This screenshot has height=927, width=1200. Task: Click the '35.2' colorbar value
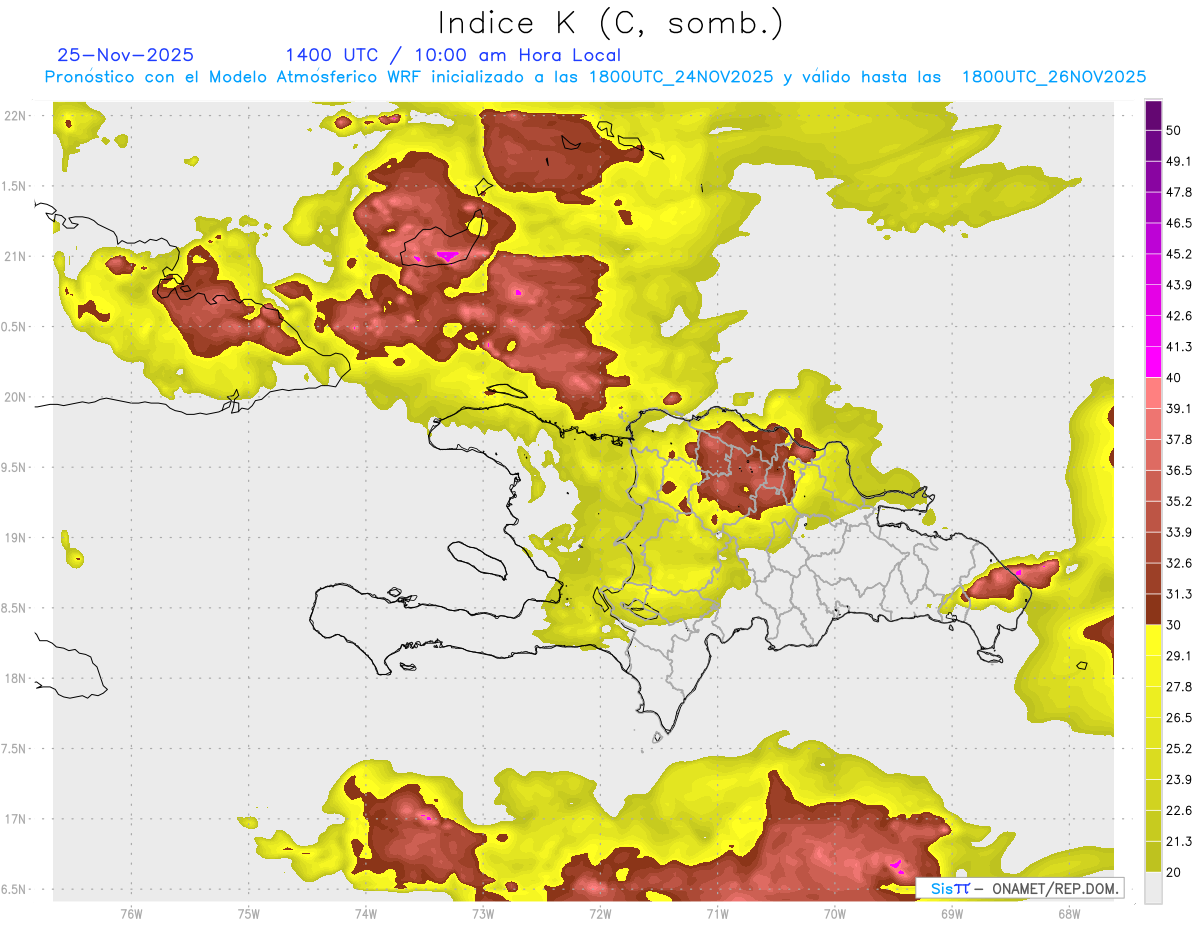(x=1178, y=501)
